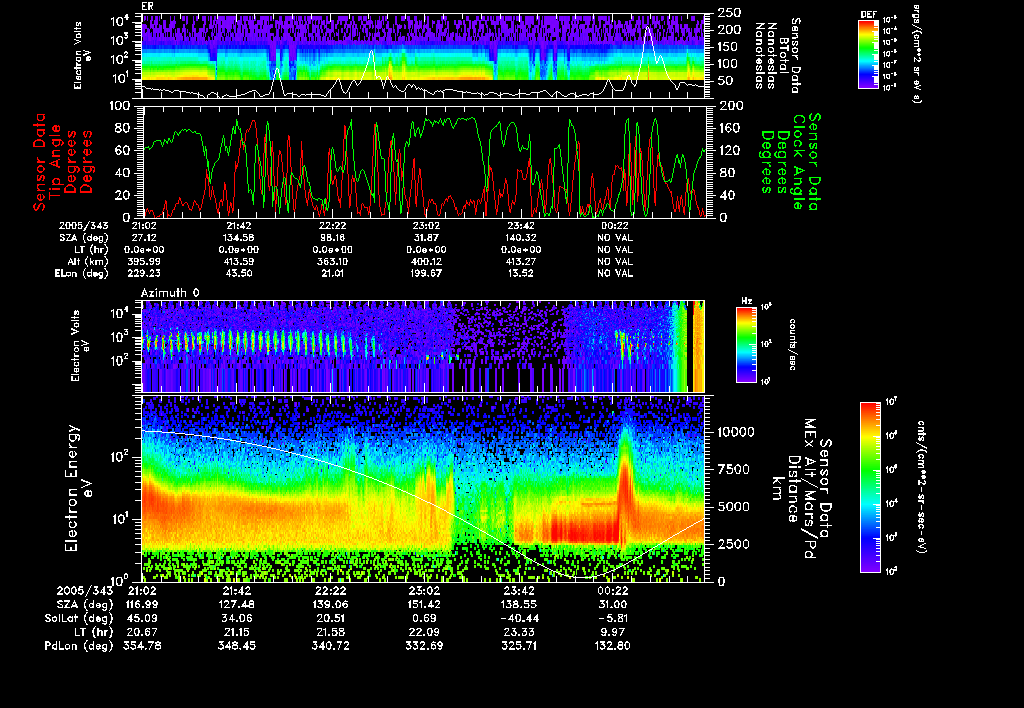
Task: Click the DEF color bar legend
Action: point(868,54)
